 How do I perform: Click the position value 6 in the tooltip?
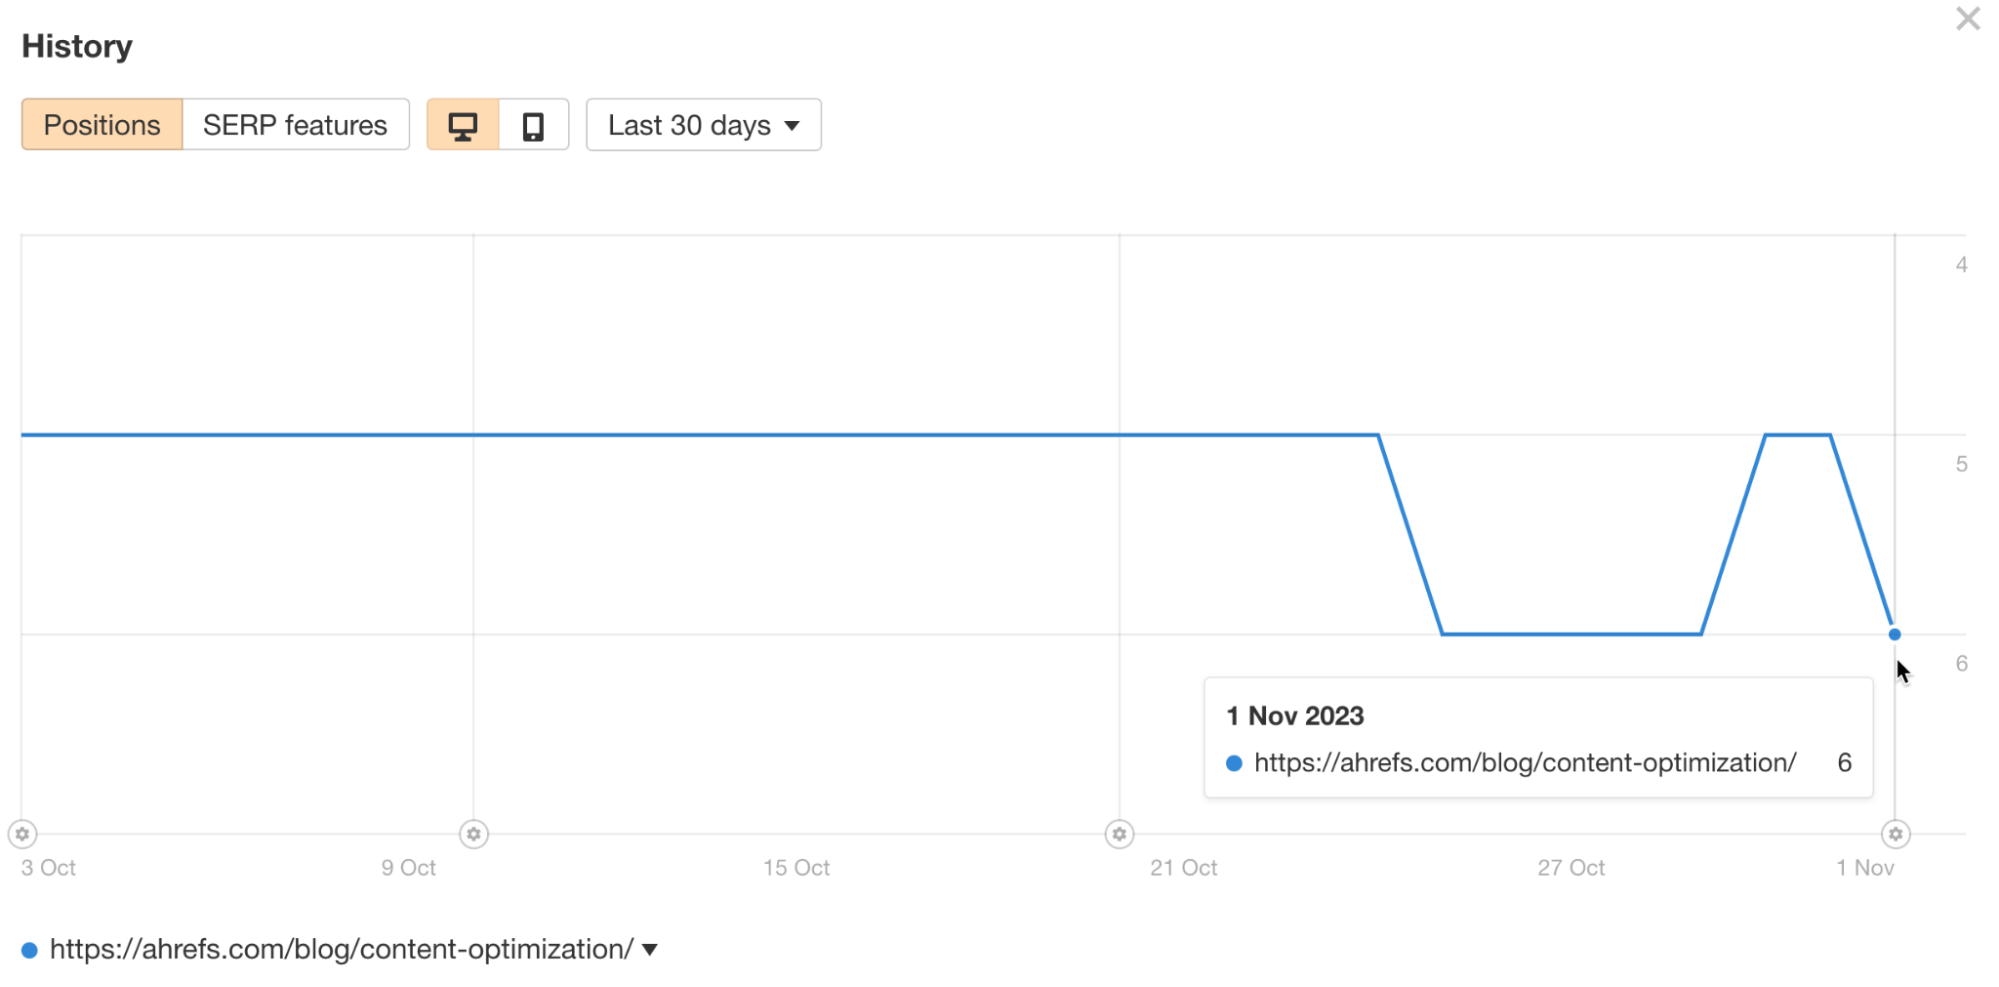(1843, 762)
